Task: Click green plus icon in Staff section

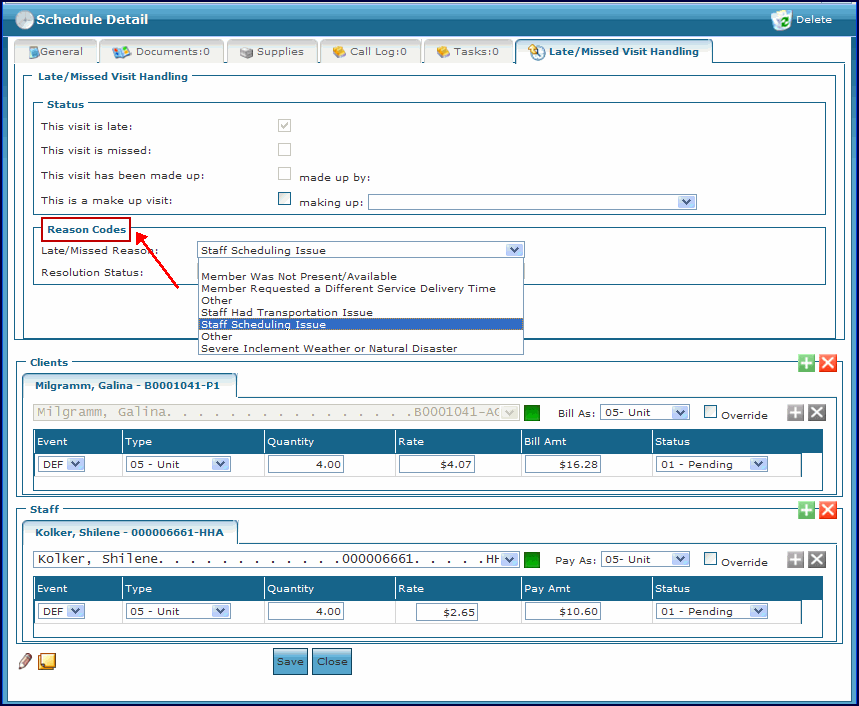Action: [806, 510]
